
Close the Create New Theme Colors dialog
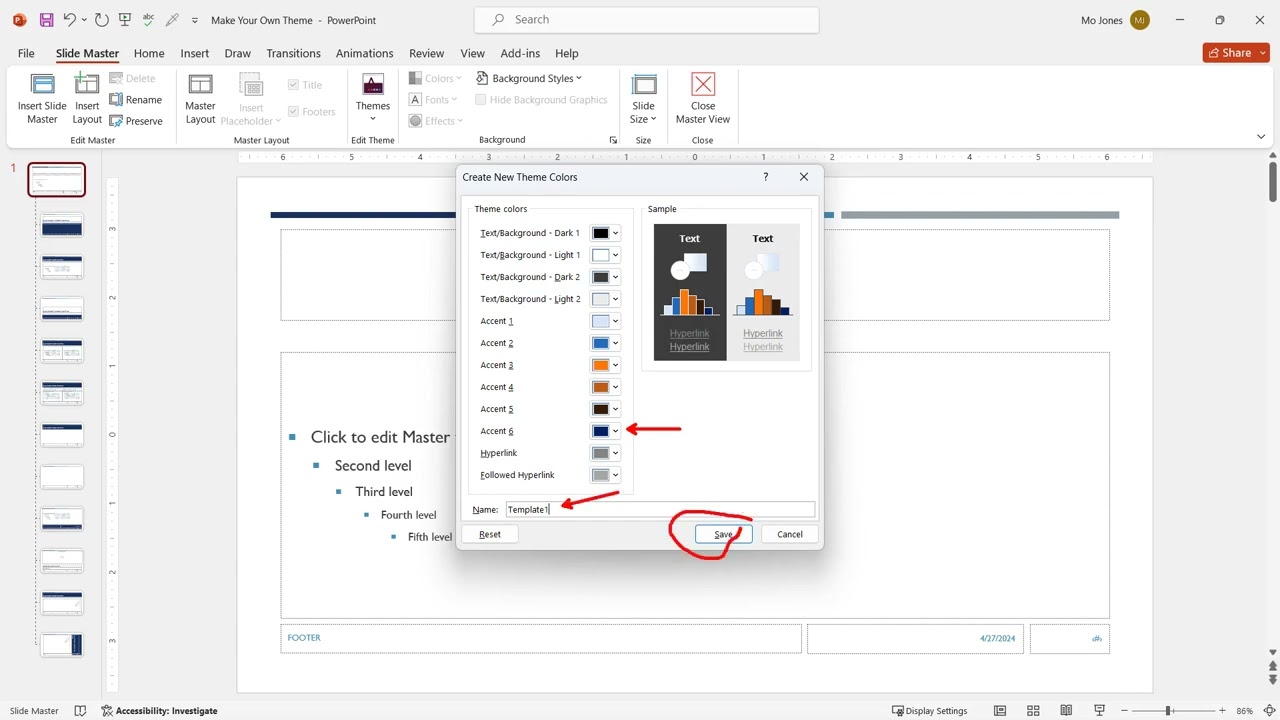point(804,177)
